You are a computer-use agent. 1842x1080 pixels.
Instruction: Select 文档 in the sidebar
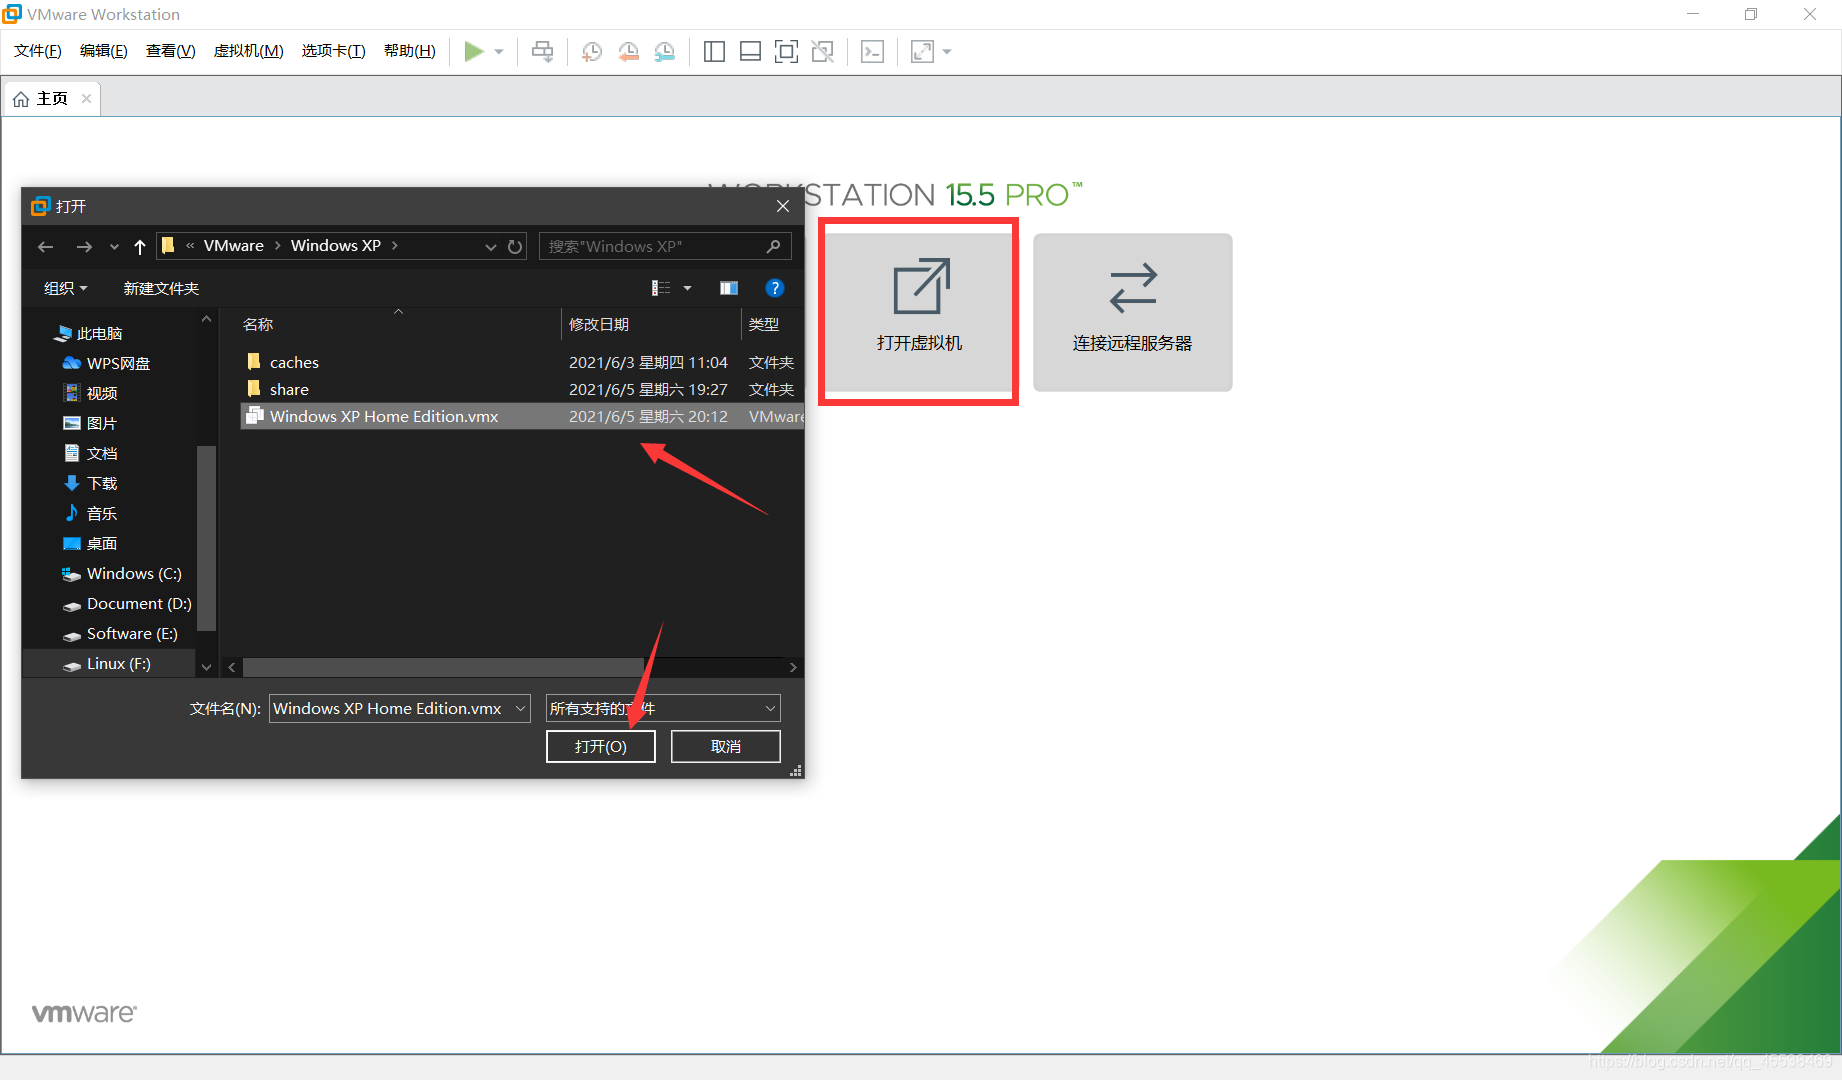(x=91, y=453)
